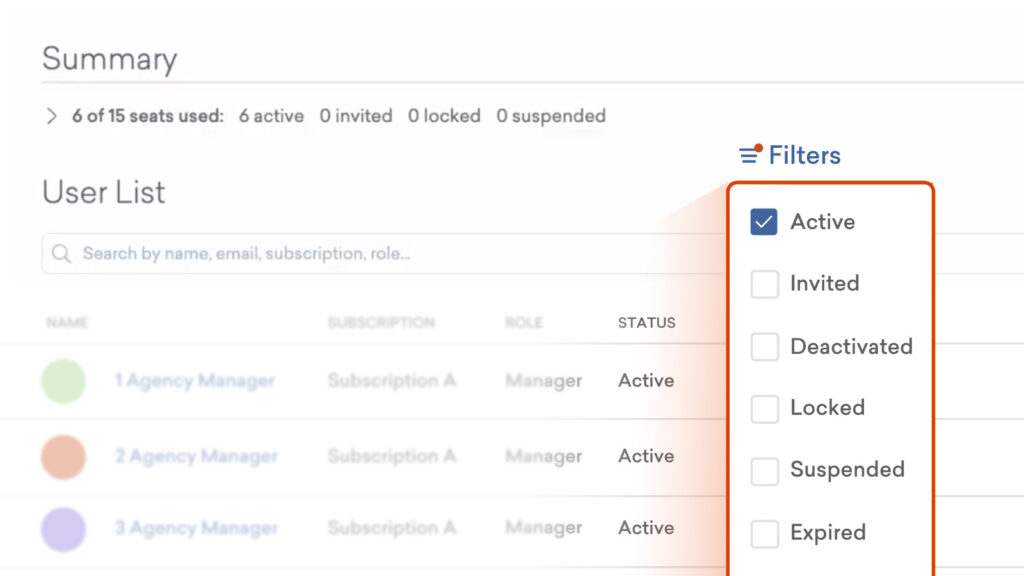Expand the seats used summary chevron
Image resolution: width=1024 pixels, height=576 pixels.
point(52,116)
